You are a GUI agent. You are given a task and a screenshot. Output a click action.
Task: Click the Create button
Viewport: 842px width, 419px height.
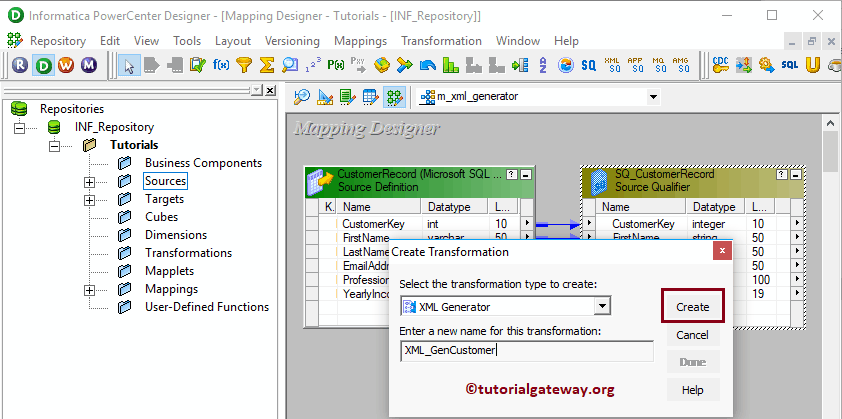693,307
